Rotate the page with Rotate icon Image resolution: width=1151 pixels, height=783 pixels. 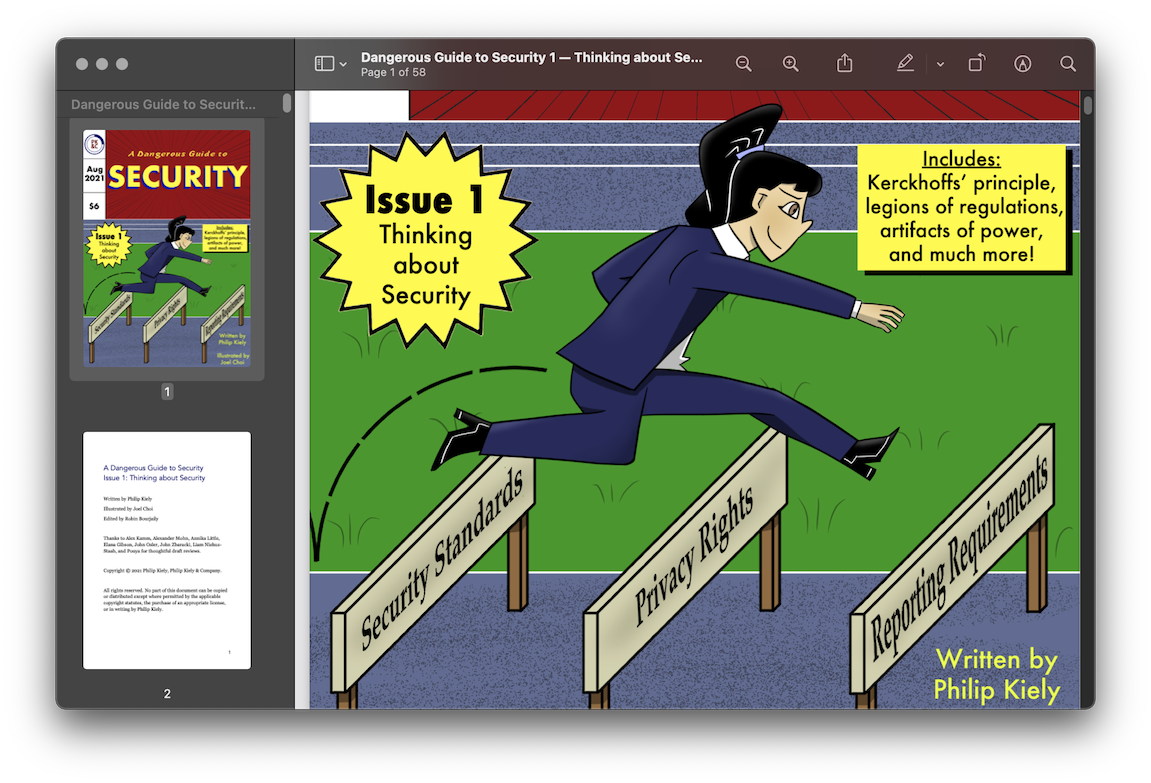coord(976,64)
